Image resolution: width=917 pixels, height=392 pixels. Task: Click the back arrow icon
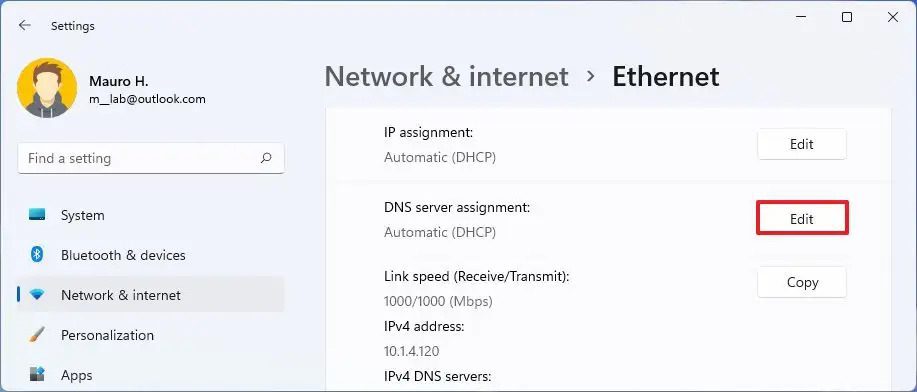pyautogui.click(x=25, y=25)
